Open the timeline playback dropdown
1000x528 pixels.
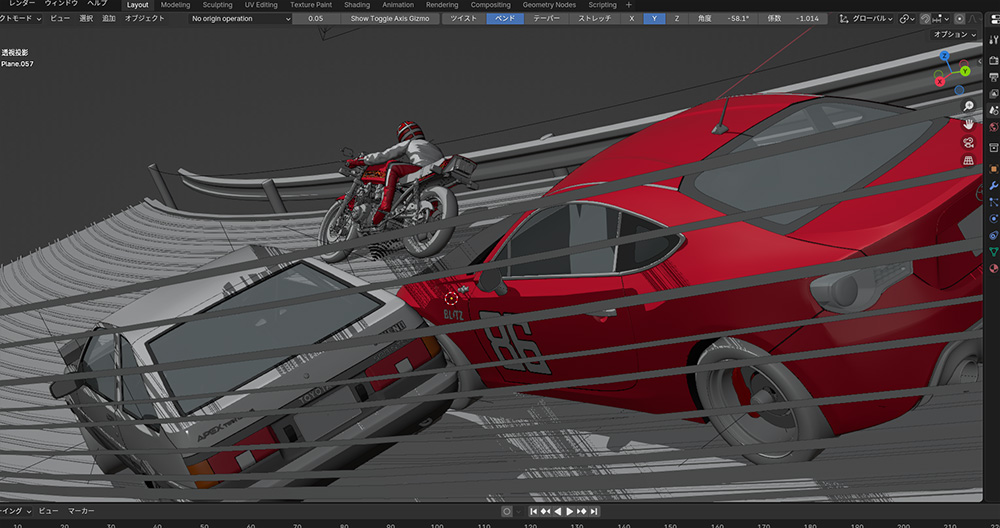(17, 511)
